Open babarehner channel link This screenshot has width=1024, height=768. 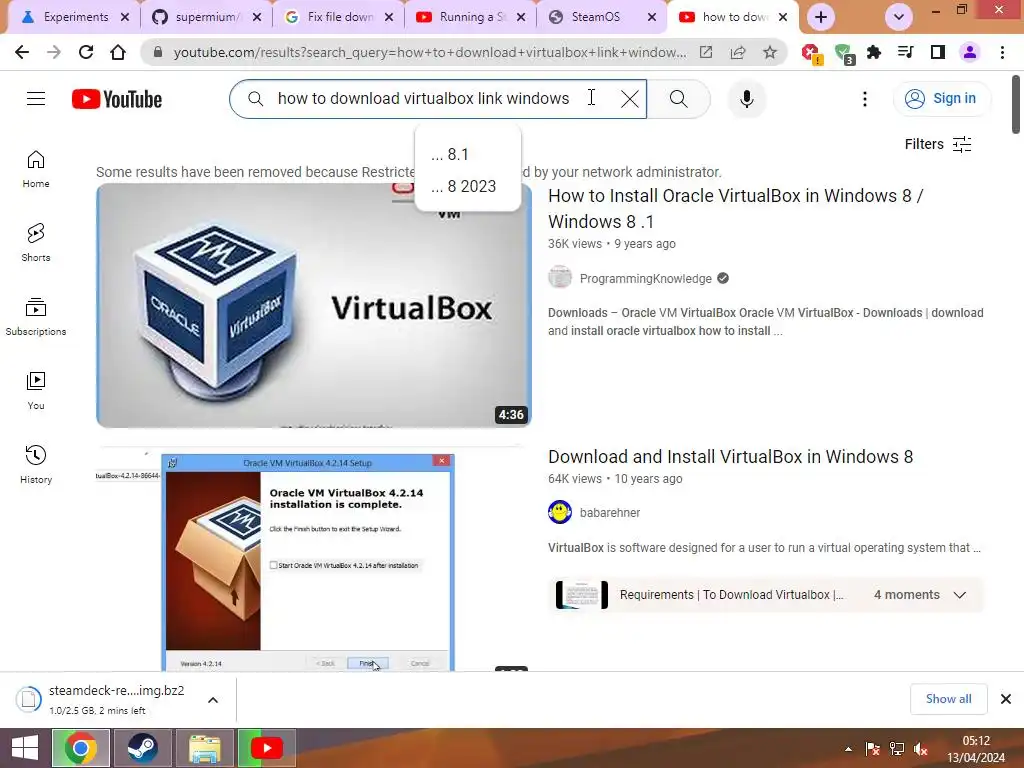click(609, 513)
